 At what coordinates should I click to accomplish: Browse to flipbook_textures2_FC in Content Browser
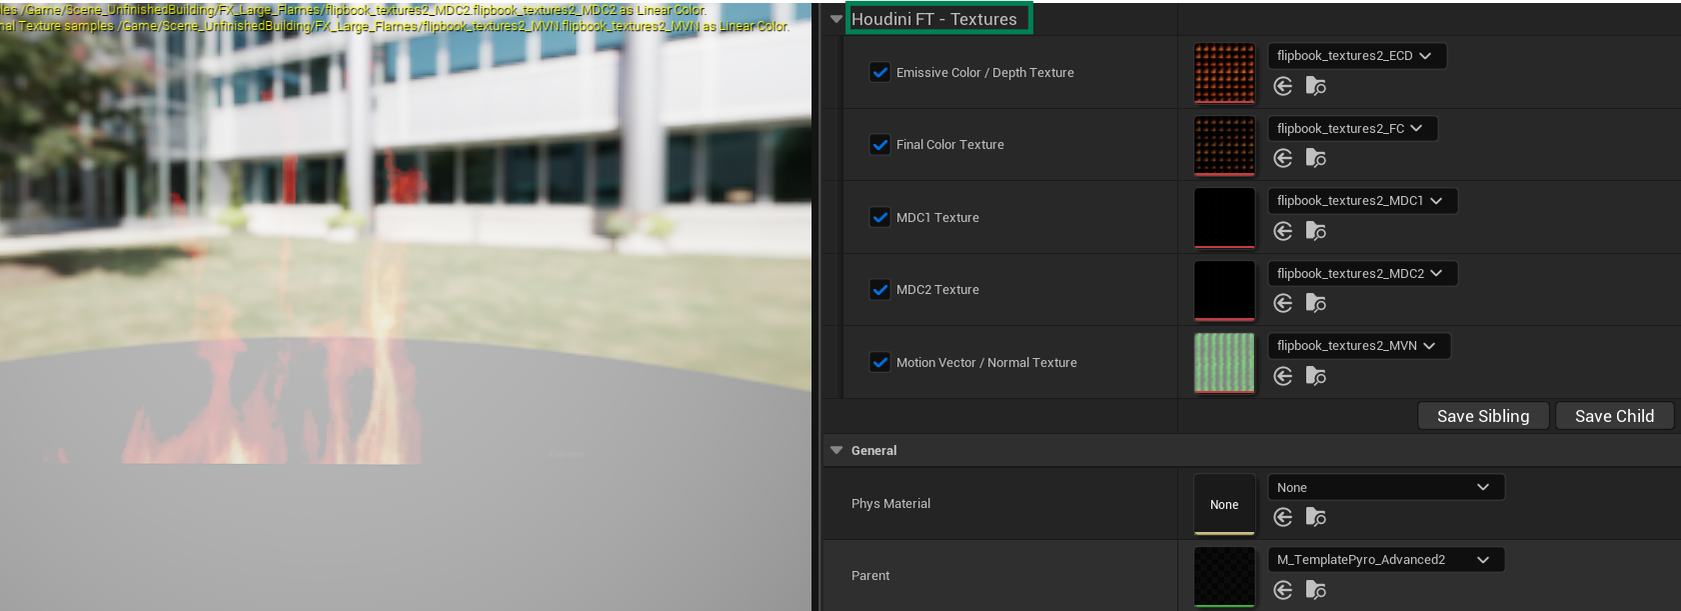(1316, 158)
